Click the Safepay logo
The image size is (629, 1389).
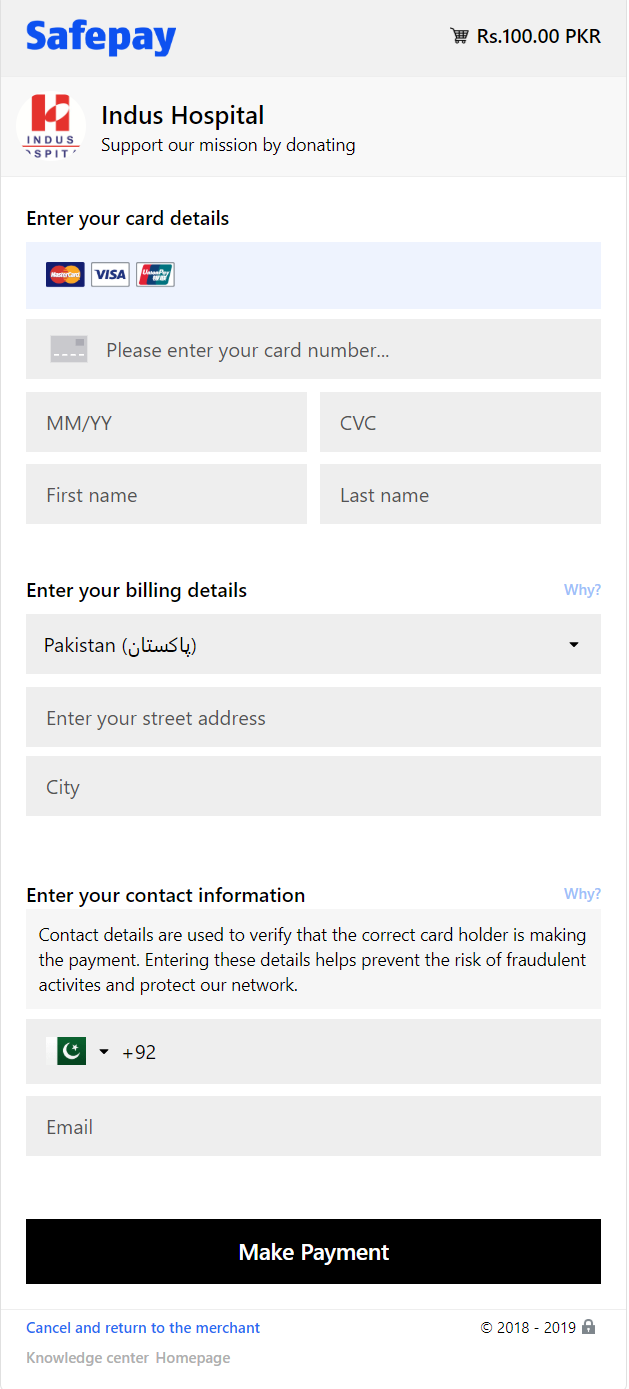coord(101,38)
